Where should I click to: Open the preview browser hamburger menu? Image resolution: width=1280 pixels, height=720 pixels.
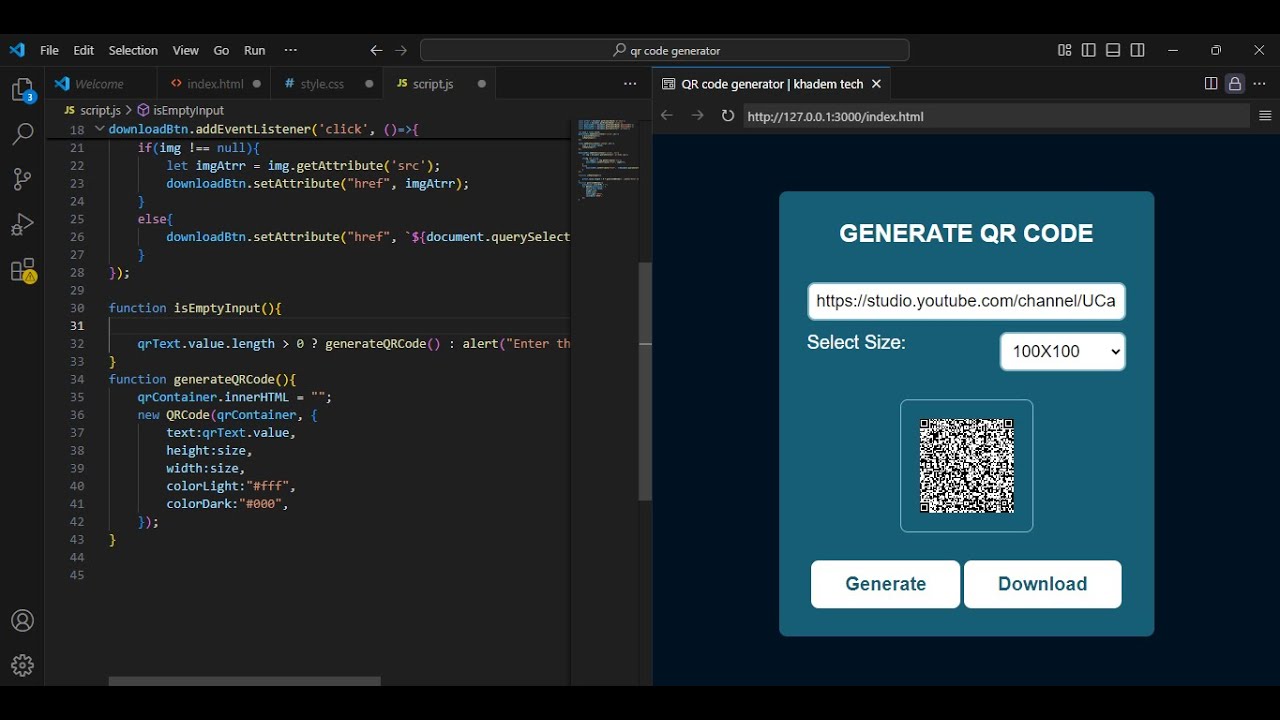[1265, 116]
